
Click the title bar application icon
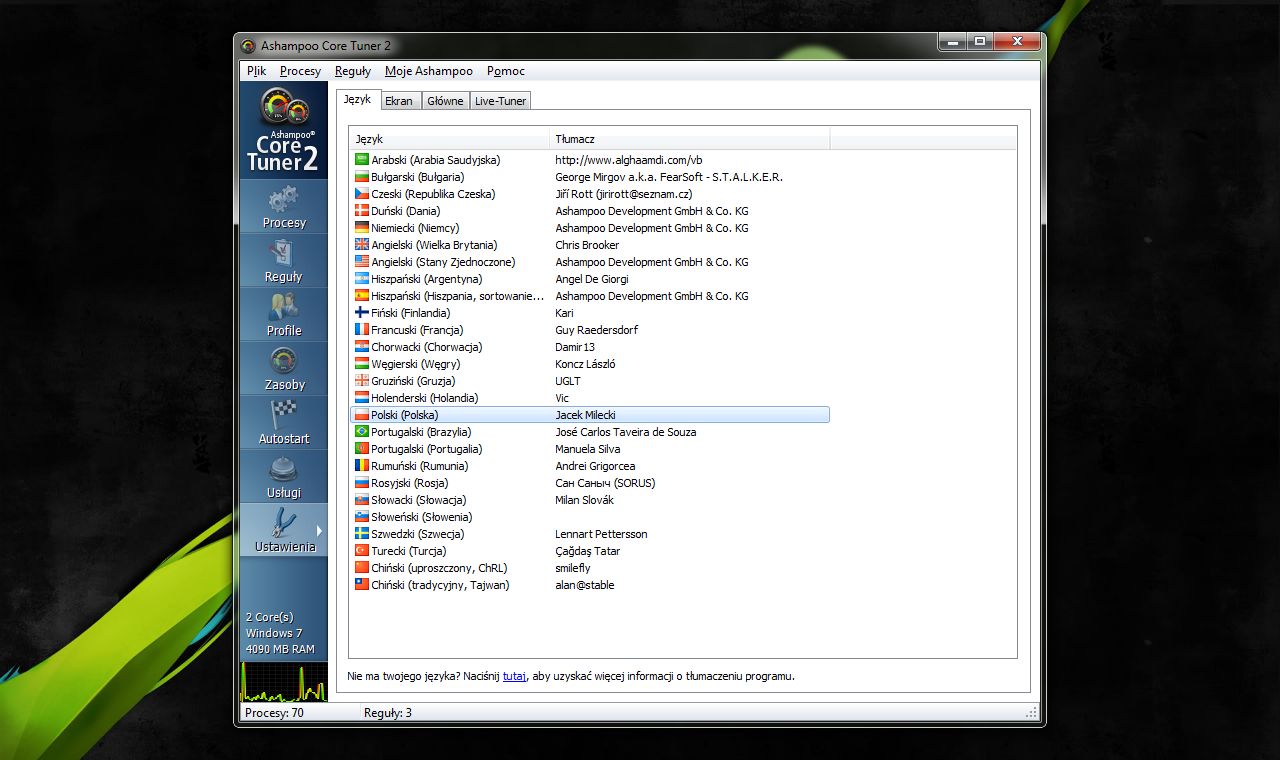point(248,45)
